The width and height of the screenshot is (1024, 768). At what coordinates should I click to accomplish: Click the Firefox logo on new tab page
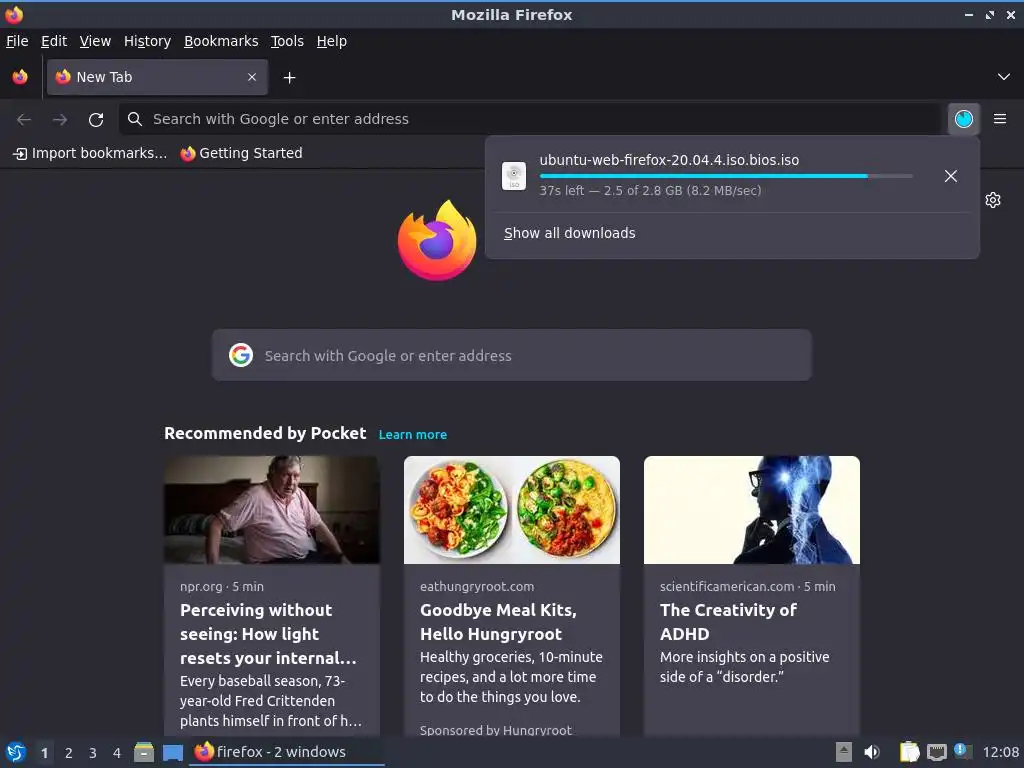437,240
